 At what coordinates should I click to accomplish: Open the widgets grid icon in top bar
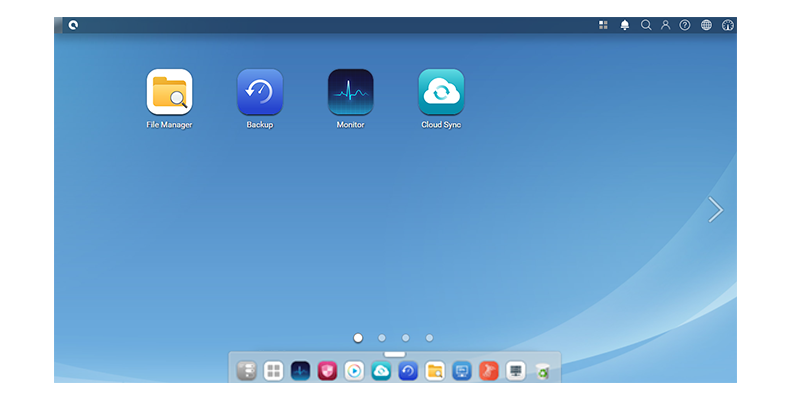coord(603,25)
